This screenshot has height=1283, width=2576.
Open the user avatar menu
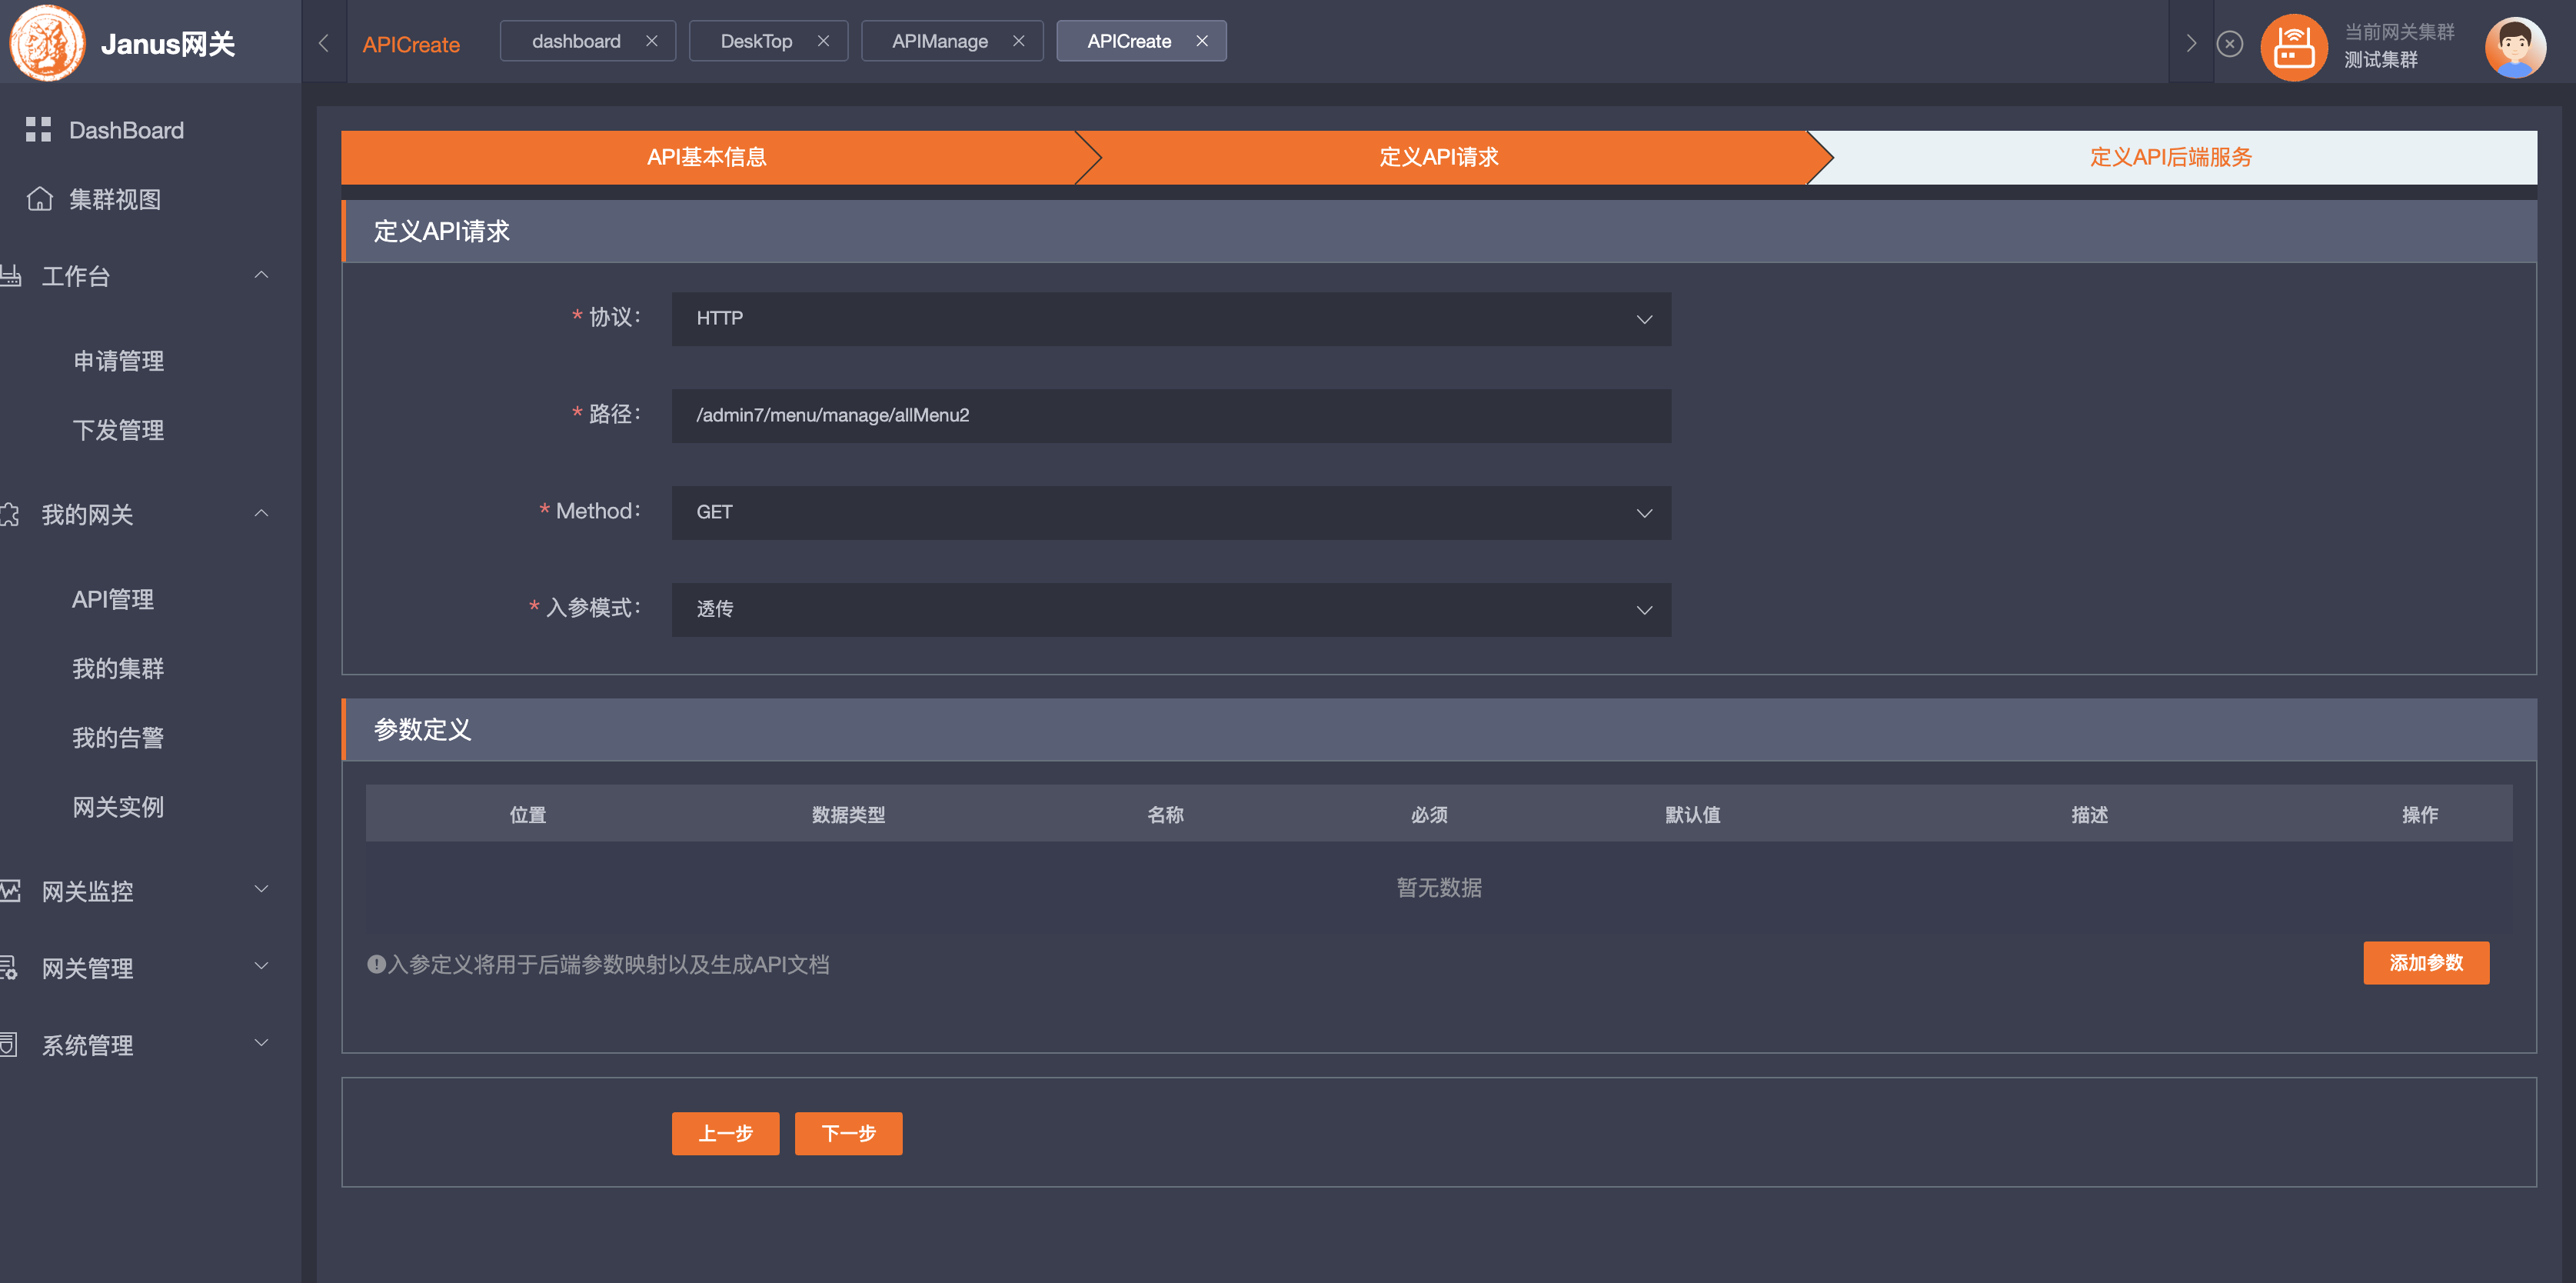pos(2515,47)
